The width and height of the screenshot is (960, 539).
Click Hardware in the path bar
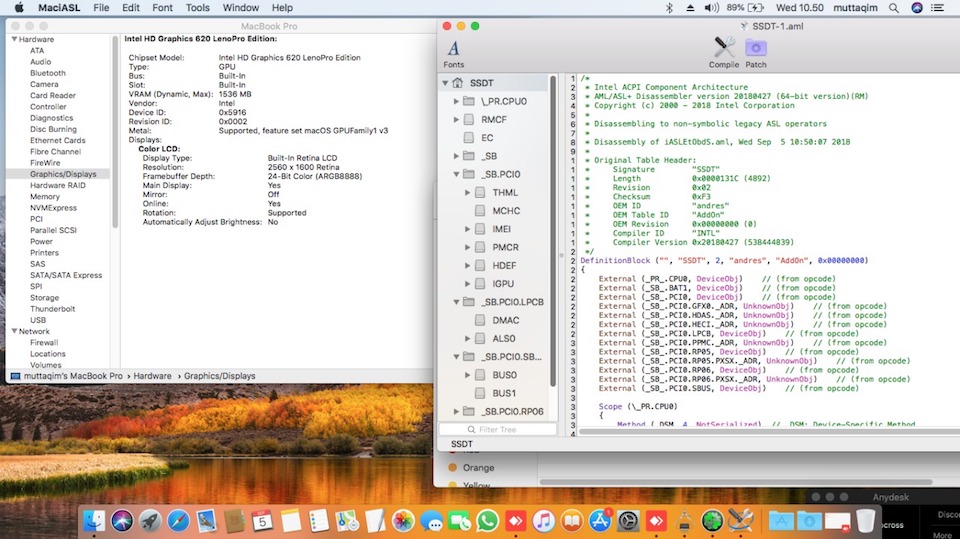[153, 376]
